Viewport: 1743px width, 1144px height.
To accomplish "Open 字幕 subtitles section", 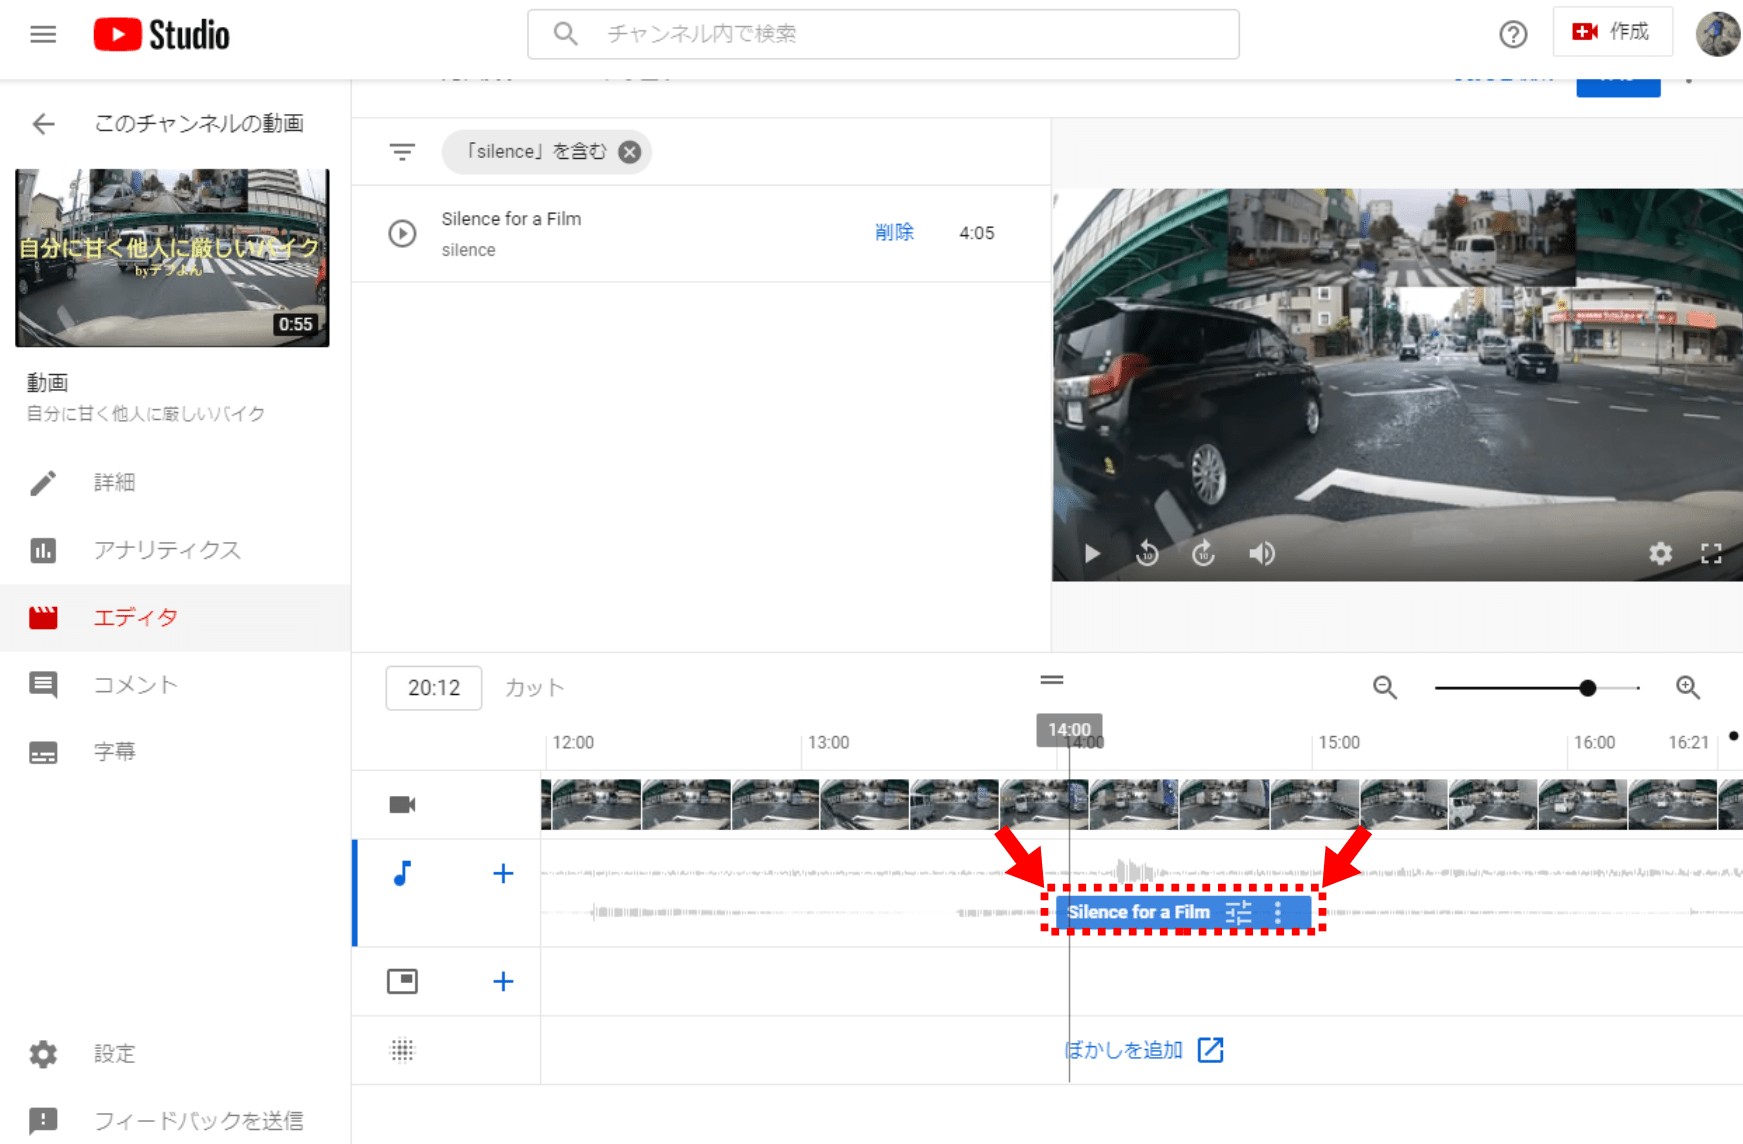I will click(x=175, y=751).
